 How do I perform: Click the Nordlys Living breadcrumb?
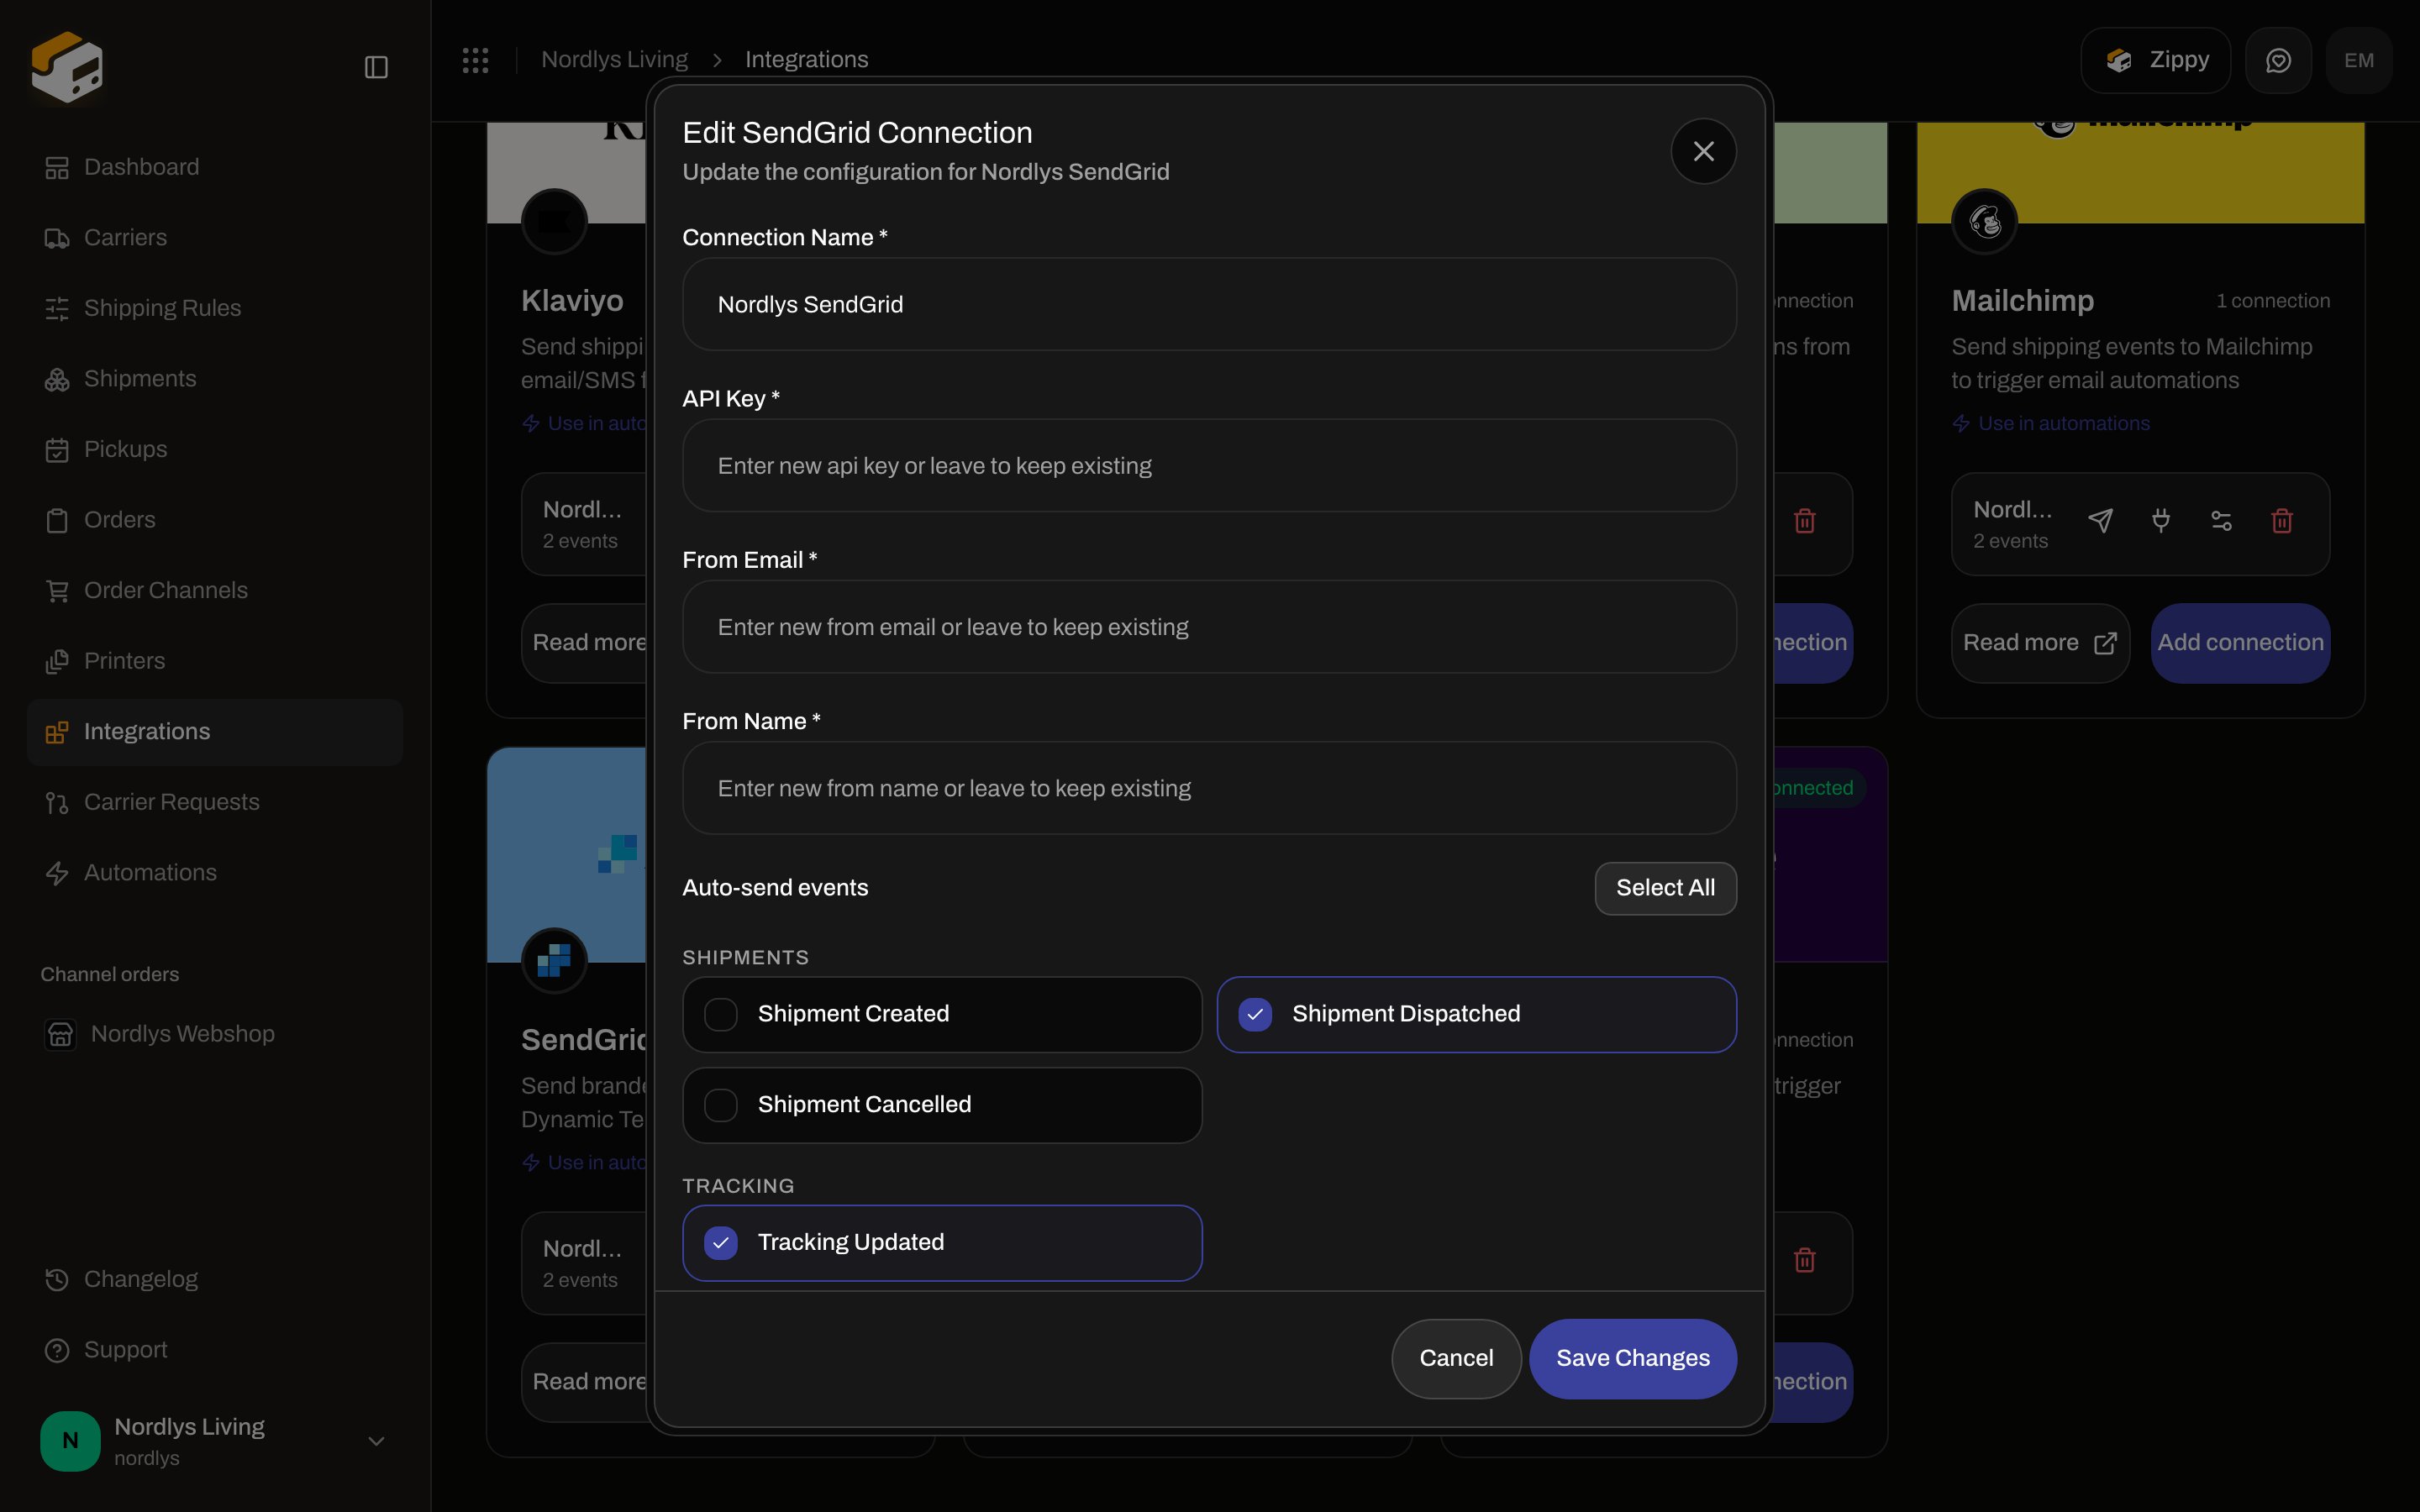tap(614, 60)
